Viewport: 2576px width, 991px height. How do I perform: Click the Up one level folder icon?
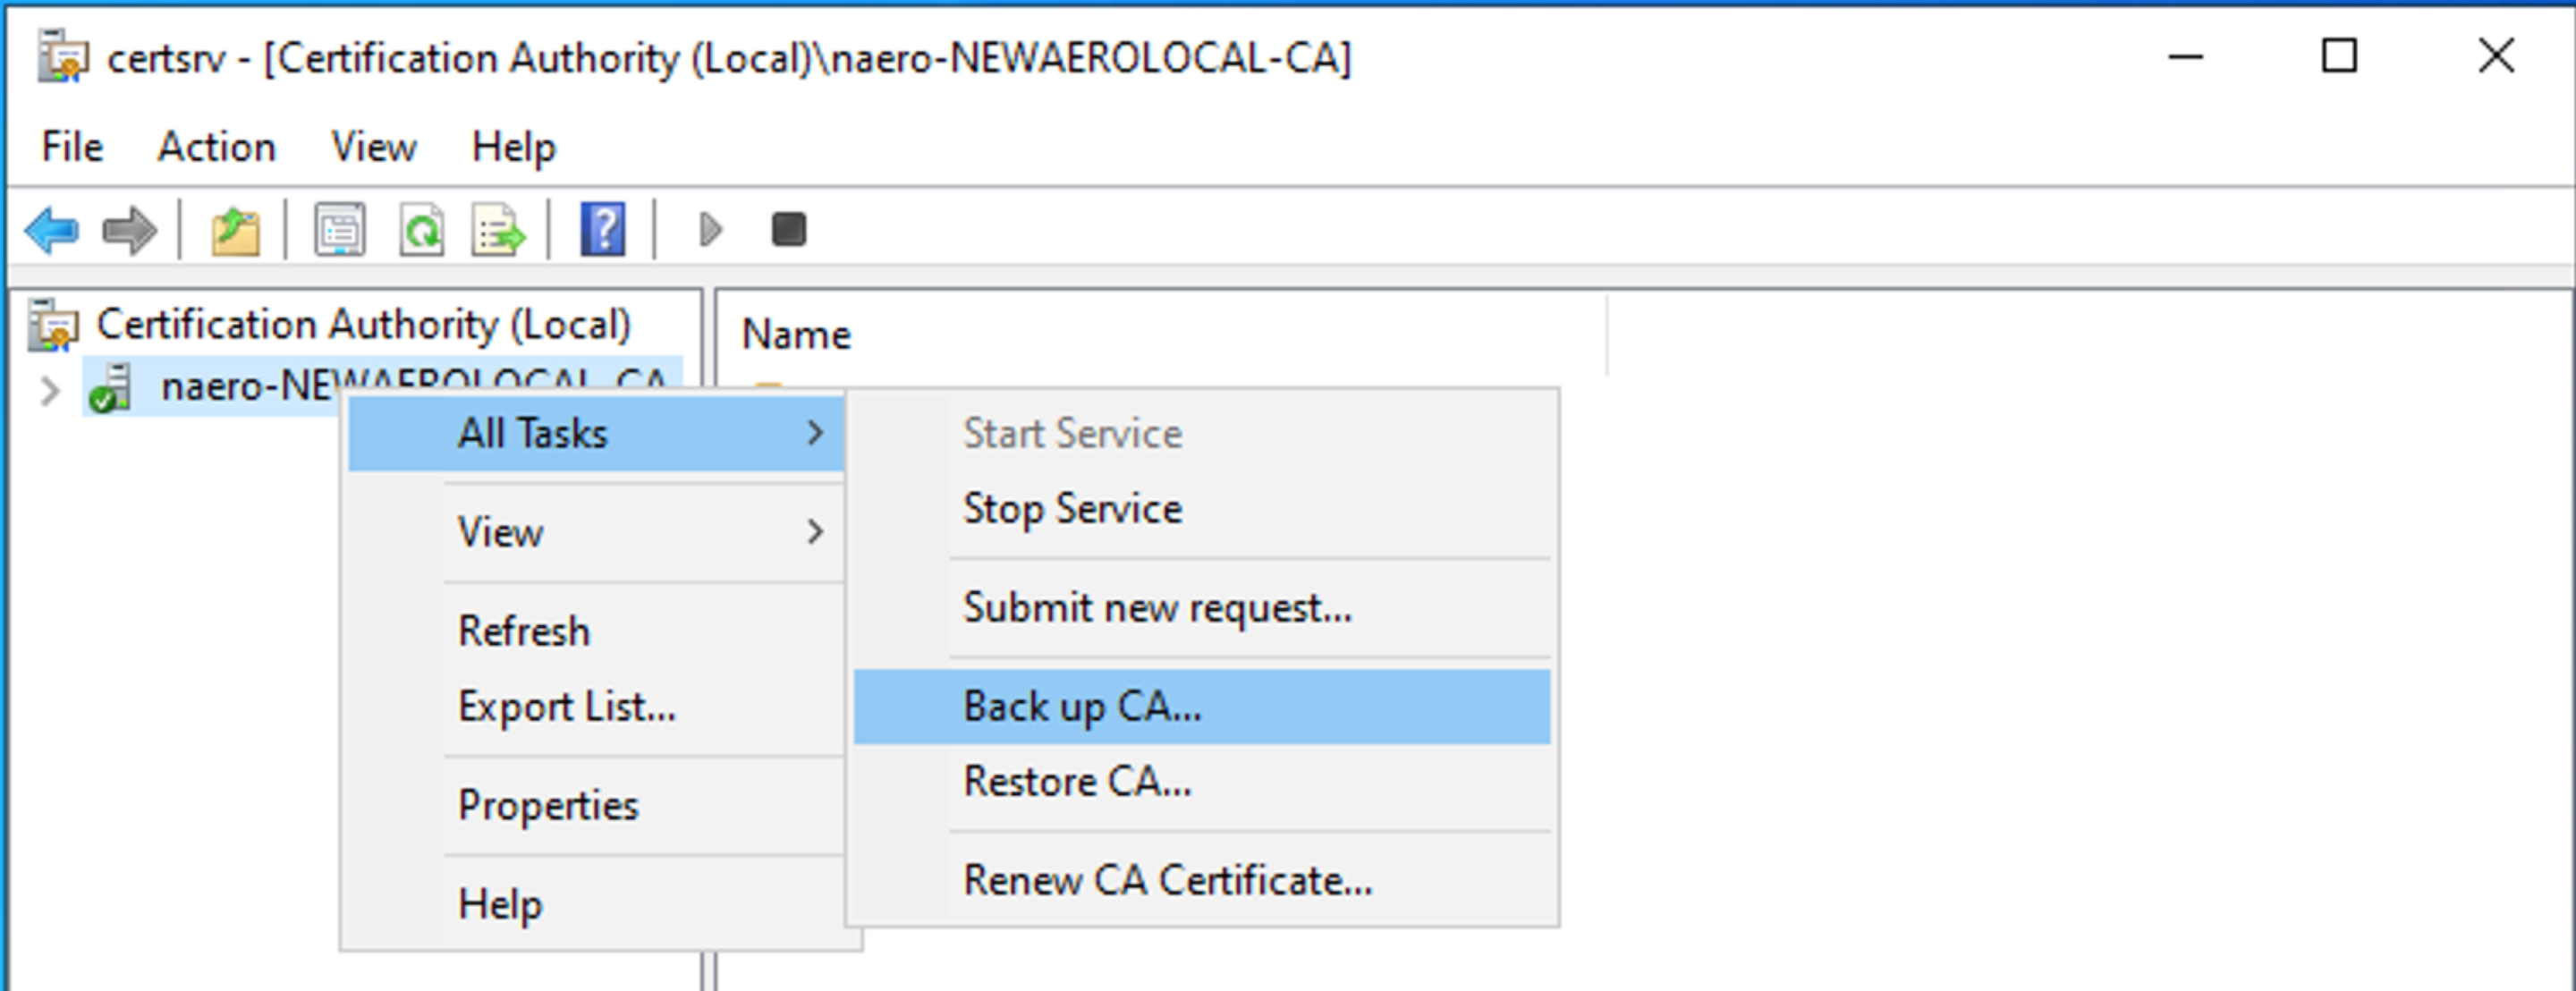pyautogui.click(x=235, y=230)
